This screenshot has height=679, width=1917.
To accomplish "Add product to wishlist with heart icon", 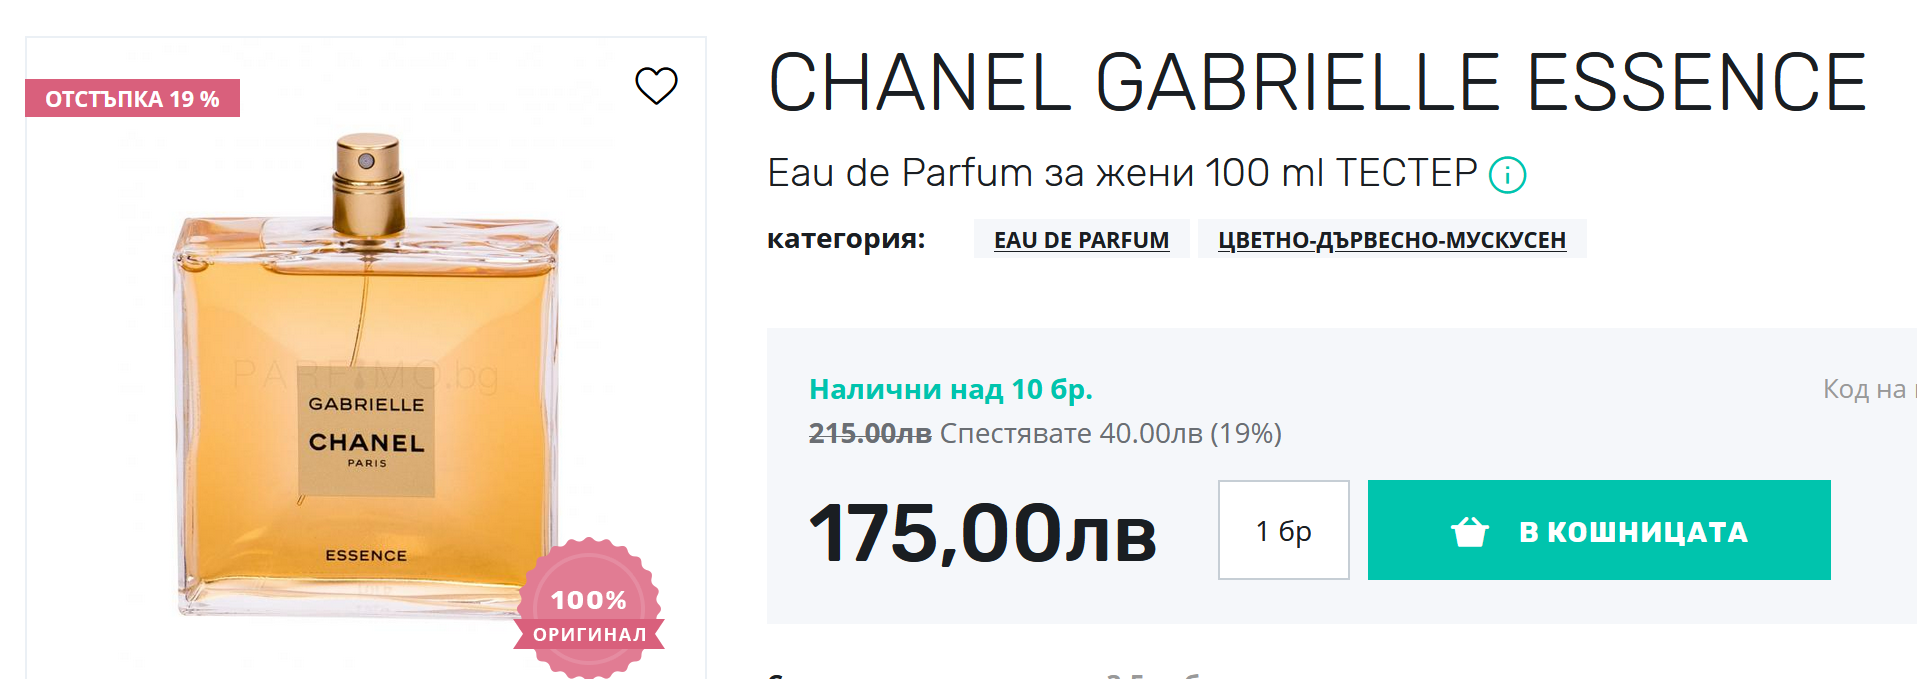I will 656,86.
